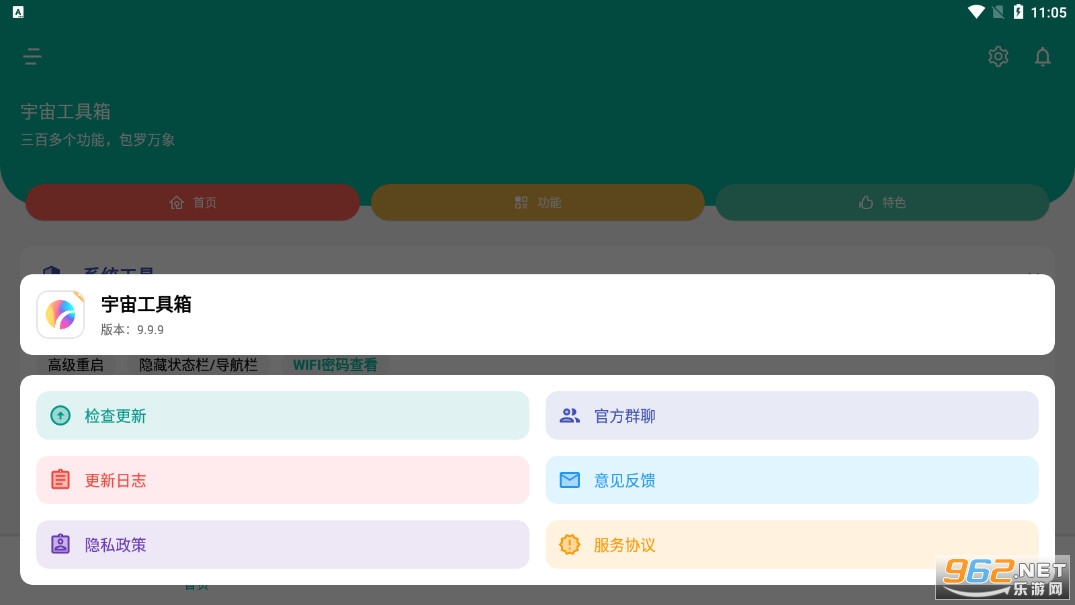Image resolution: width=1075 pixels, height=605 pixels.
Task: Click the 隐私政策 button
Action: 282,545
